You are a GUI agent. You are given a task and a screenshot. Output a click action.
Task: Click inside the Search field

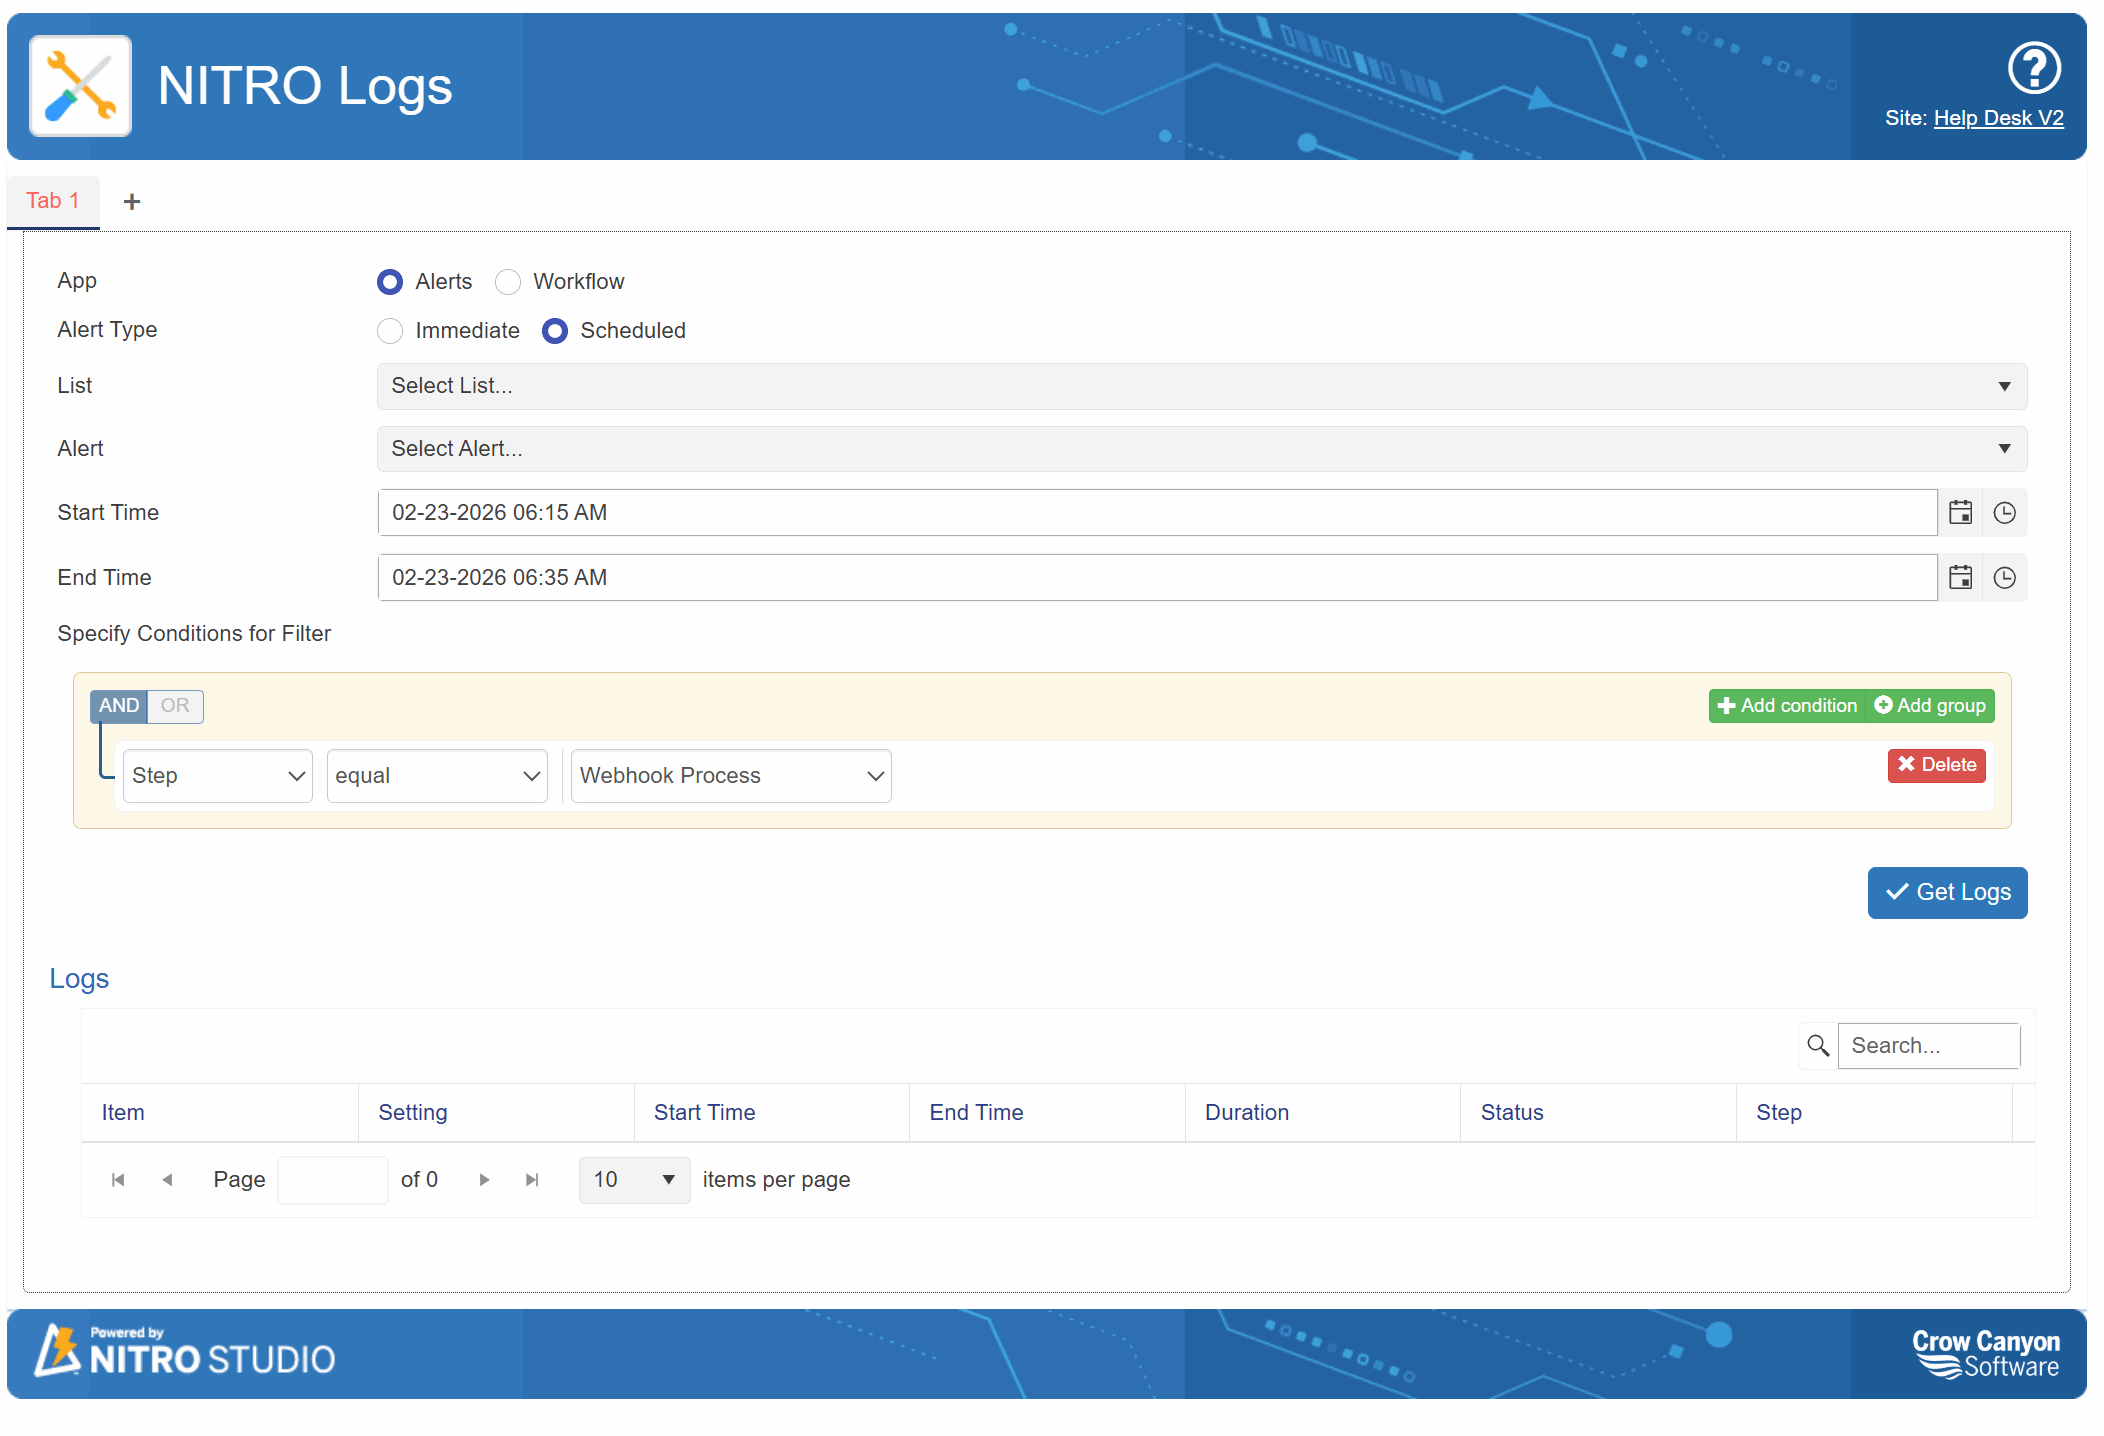pos(1928,1045)
